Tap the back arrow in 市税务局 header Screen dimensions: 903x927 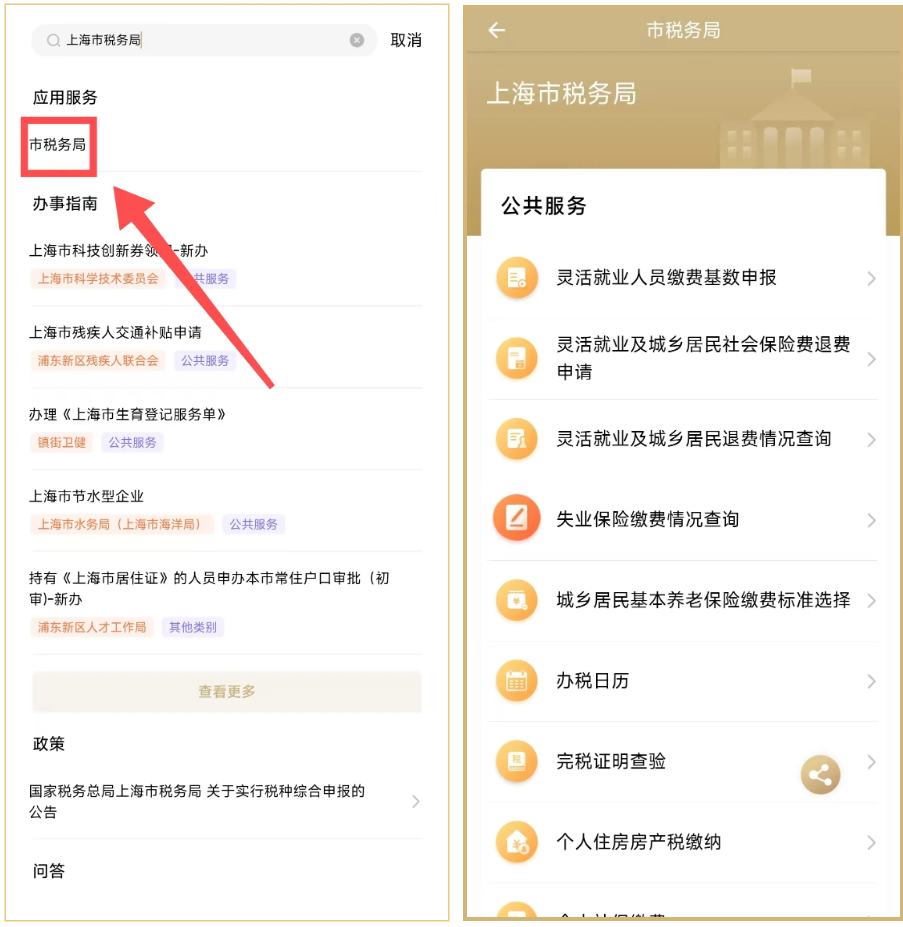[x=497, y=30]
